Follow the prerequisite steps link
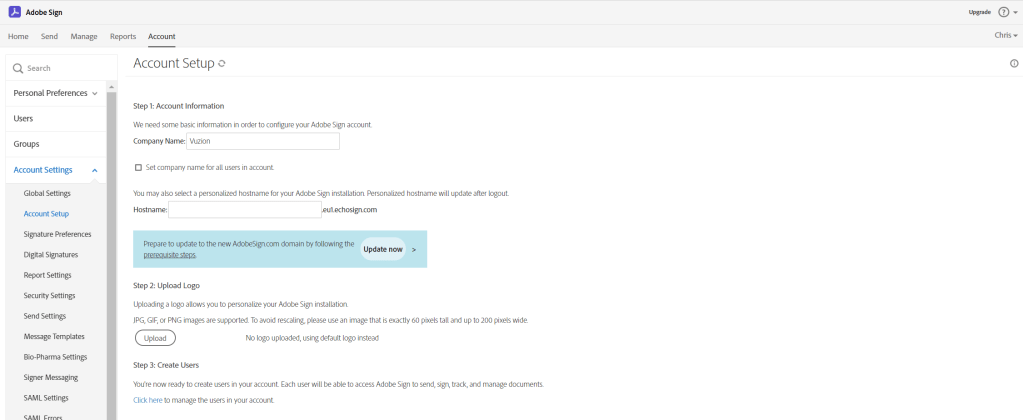The image size is (1023, 420). coord(169,255)
